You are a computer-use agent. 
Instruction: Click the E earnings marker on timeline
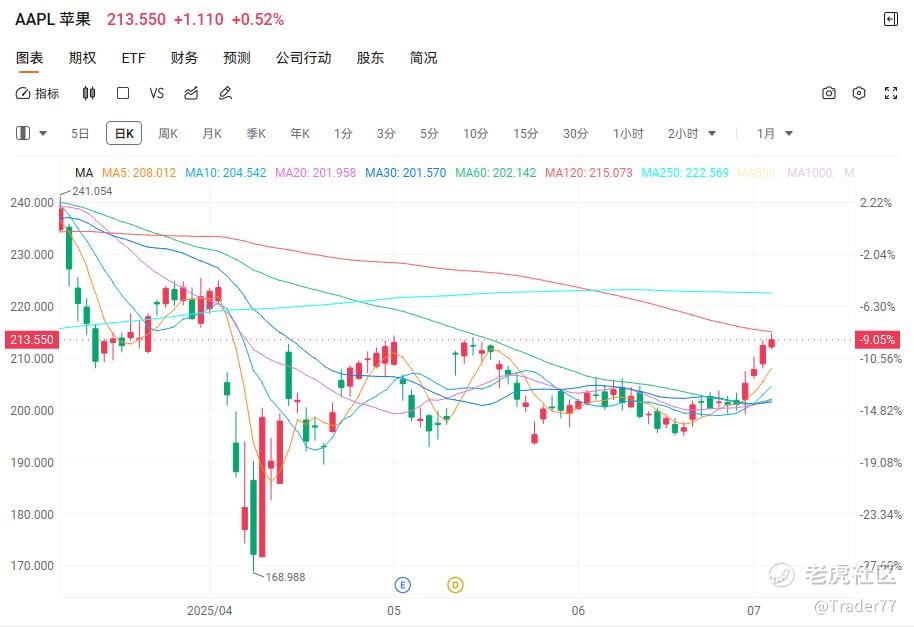point(403,584)
